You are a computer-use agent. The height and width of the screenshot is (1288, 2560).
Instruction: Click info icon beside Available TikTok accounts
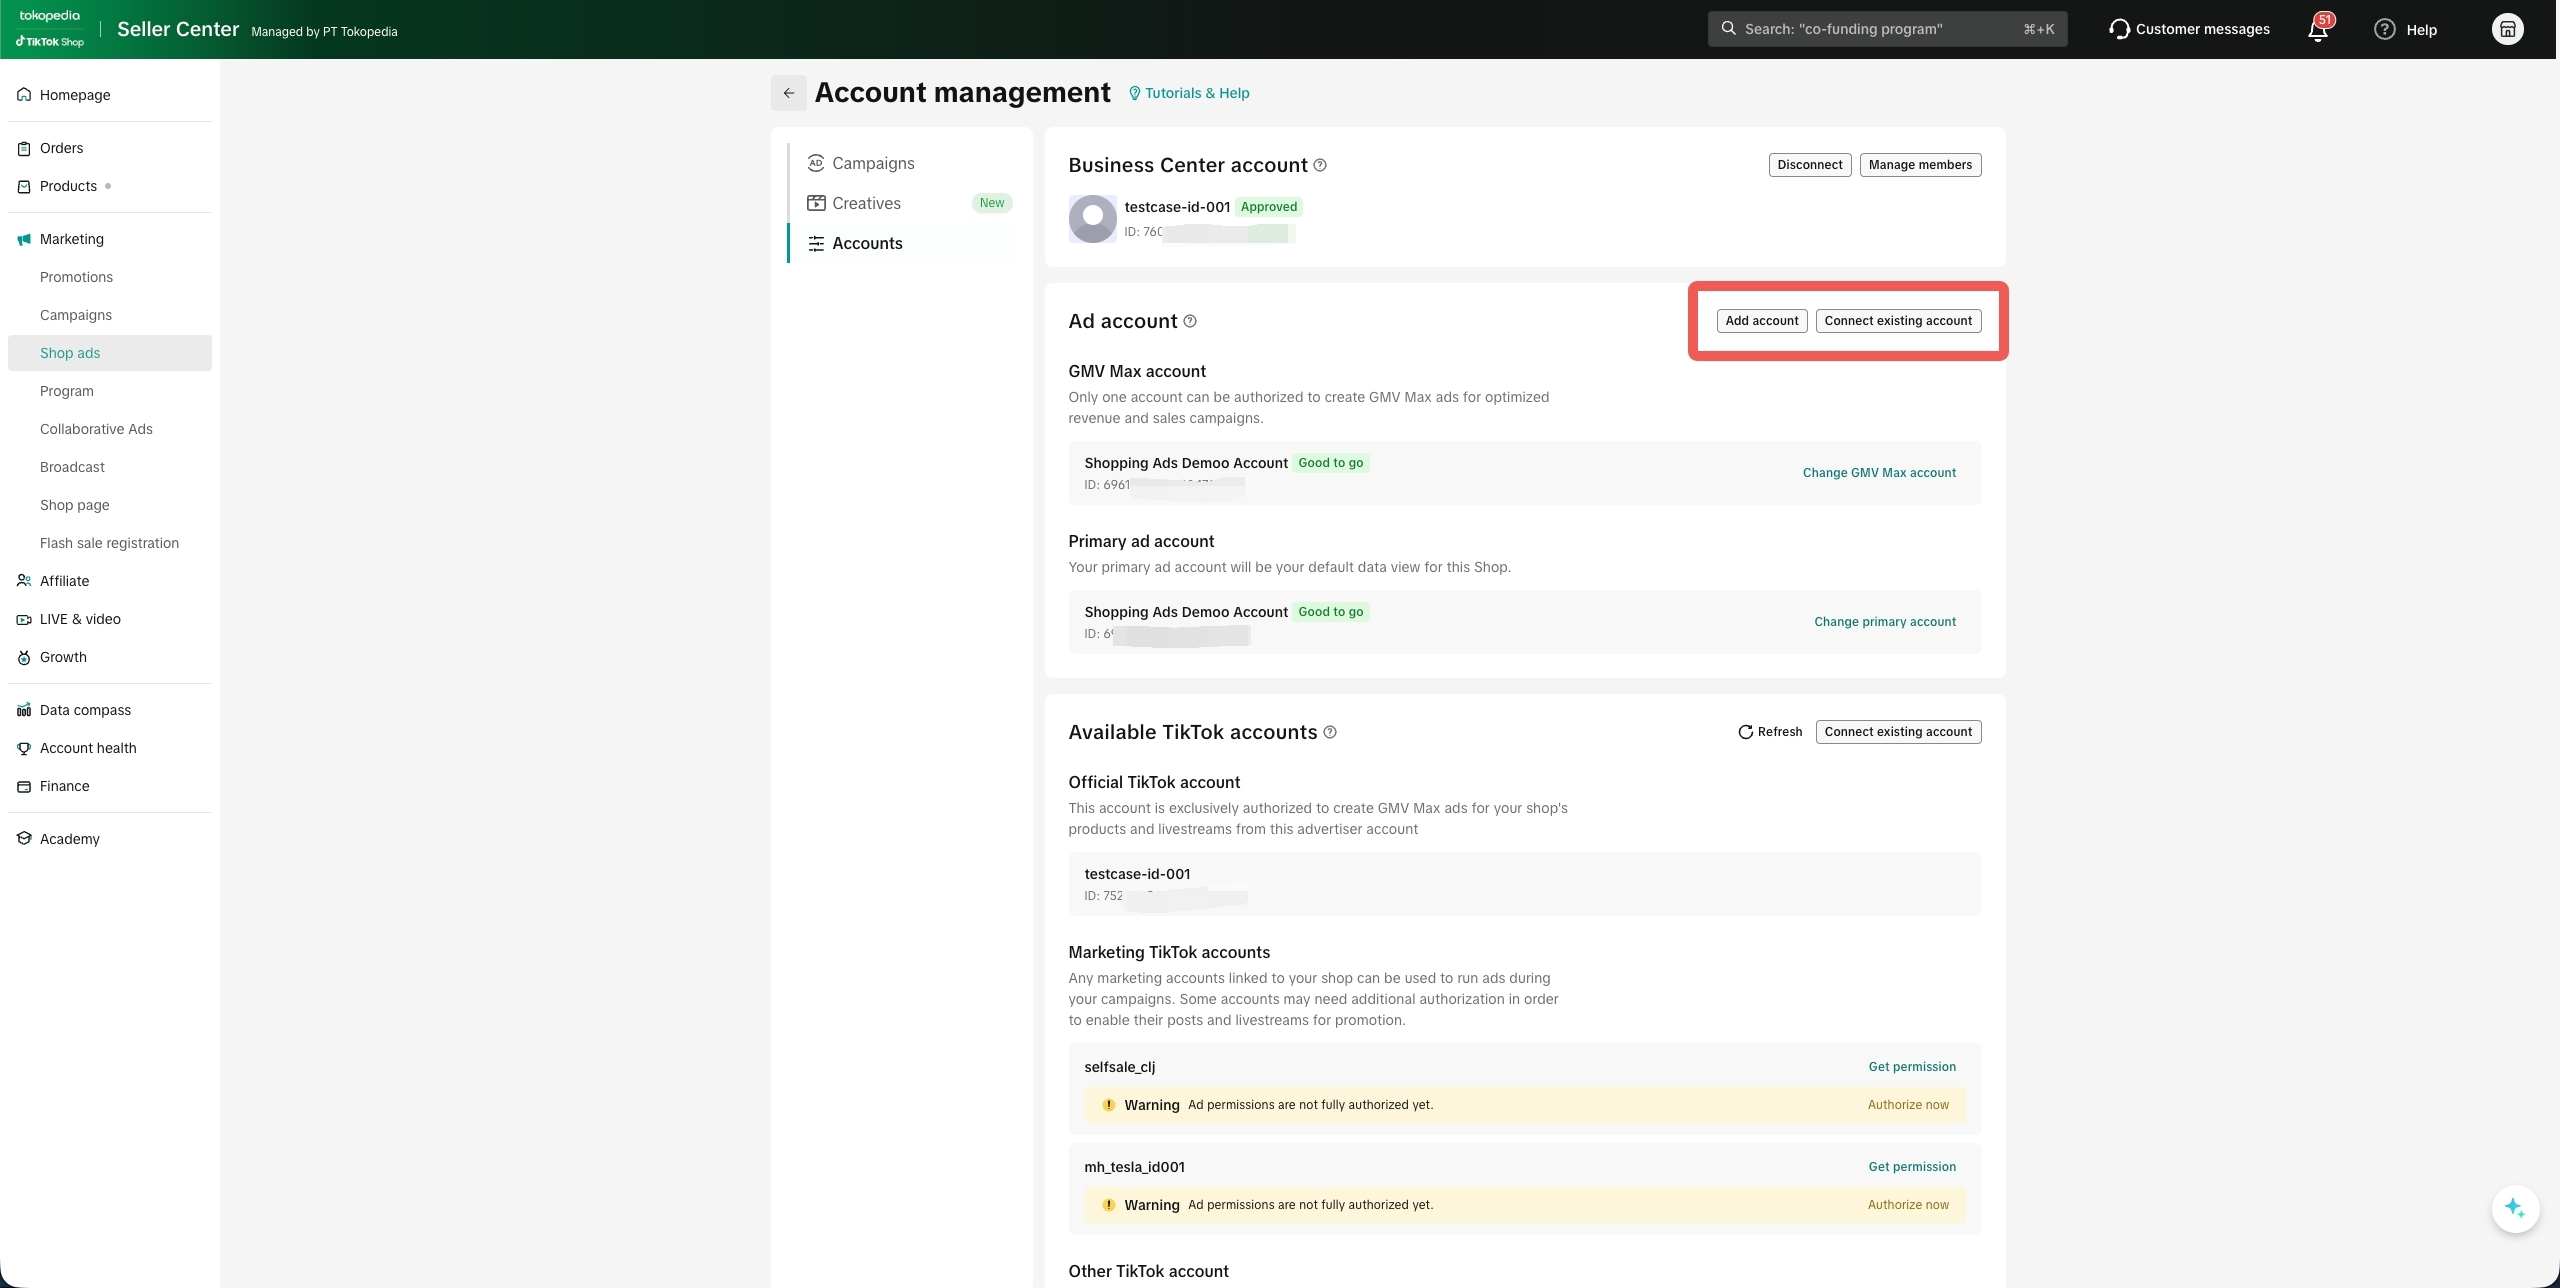tap(1330, 732)
